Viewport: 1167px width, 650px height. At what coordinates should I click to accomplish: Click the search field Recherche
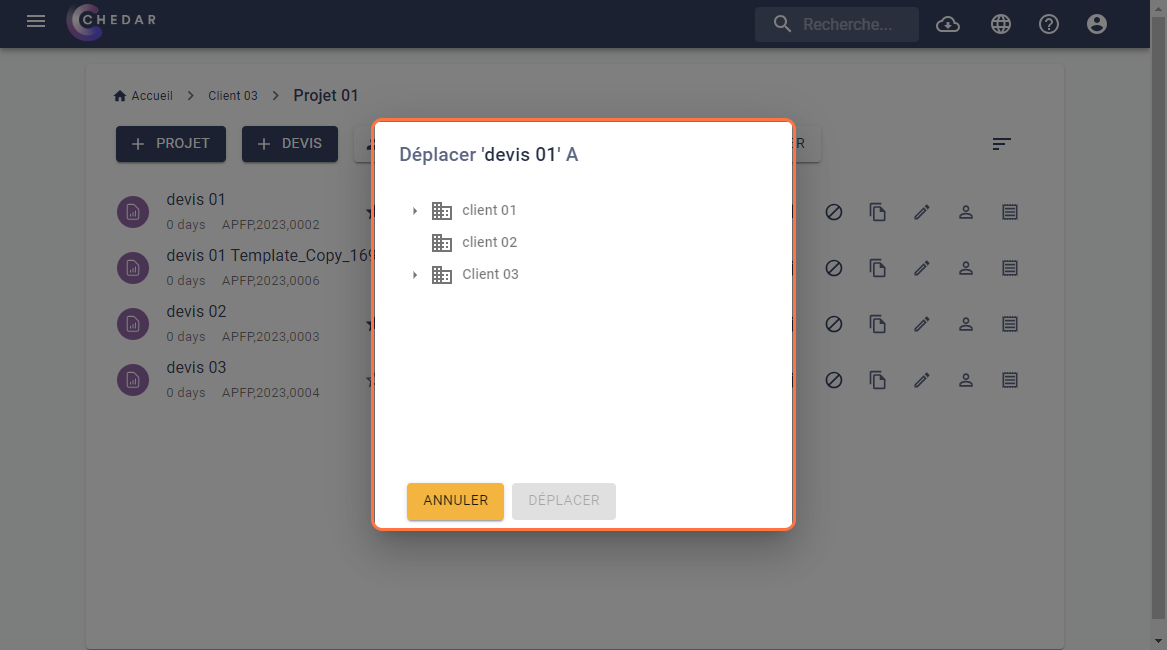point(837,25)
